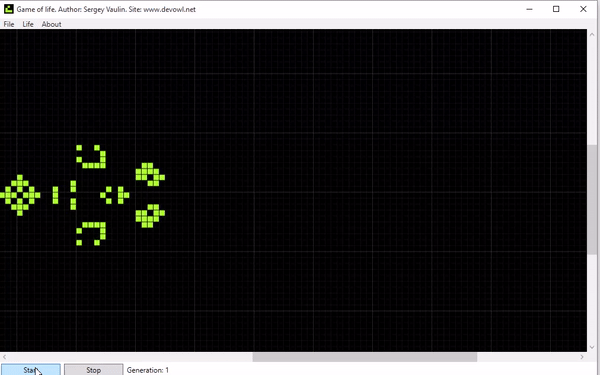Click the horizontal scrollbar thumb
This screenshot has height=375, width=600.
pos(365,357)
